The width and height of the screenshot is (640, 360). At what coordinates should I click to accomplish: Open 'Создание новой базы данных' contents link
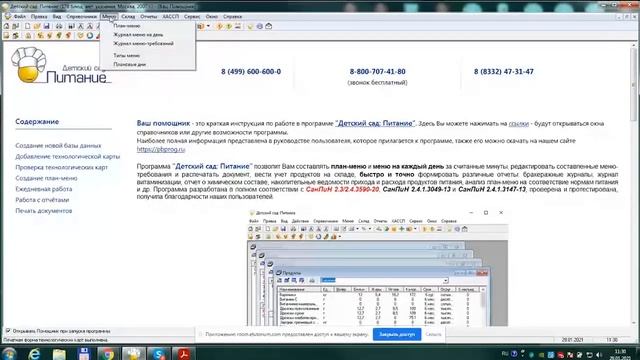pyautogui.click(x=58, y=146)
